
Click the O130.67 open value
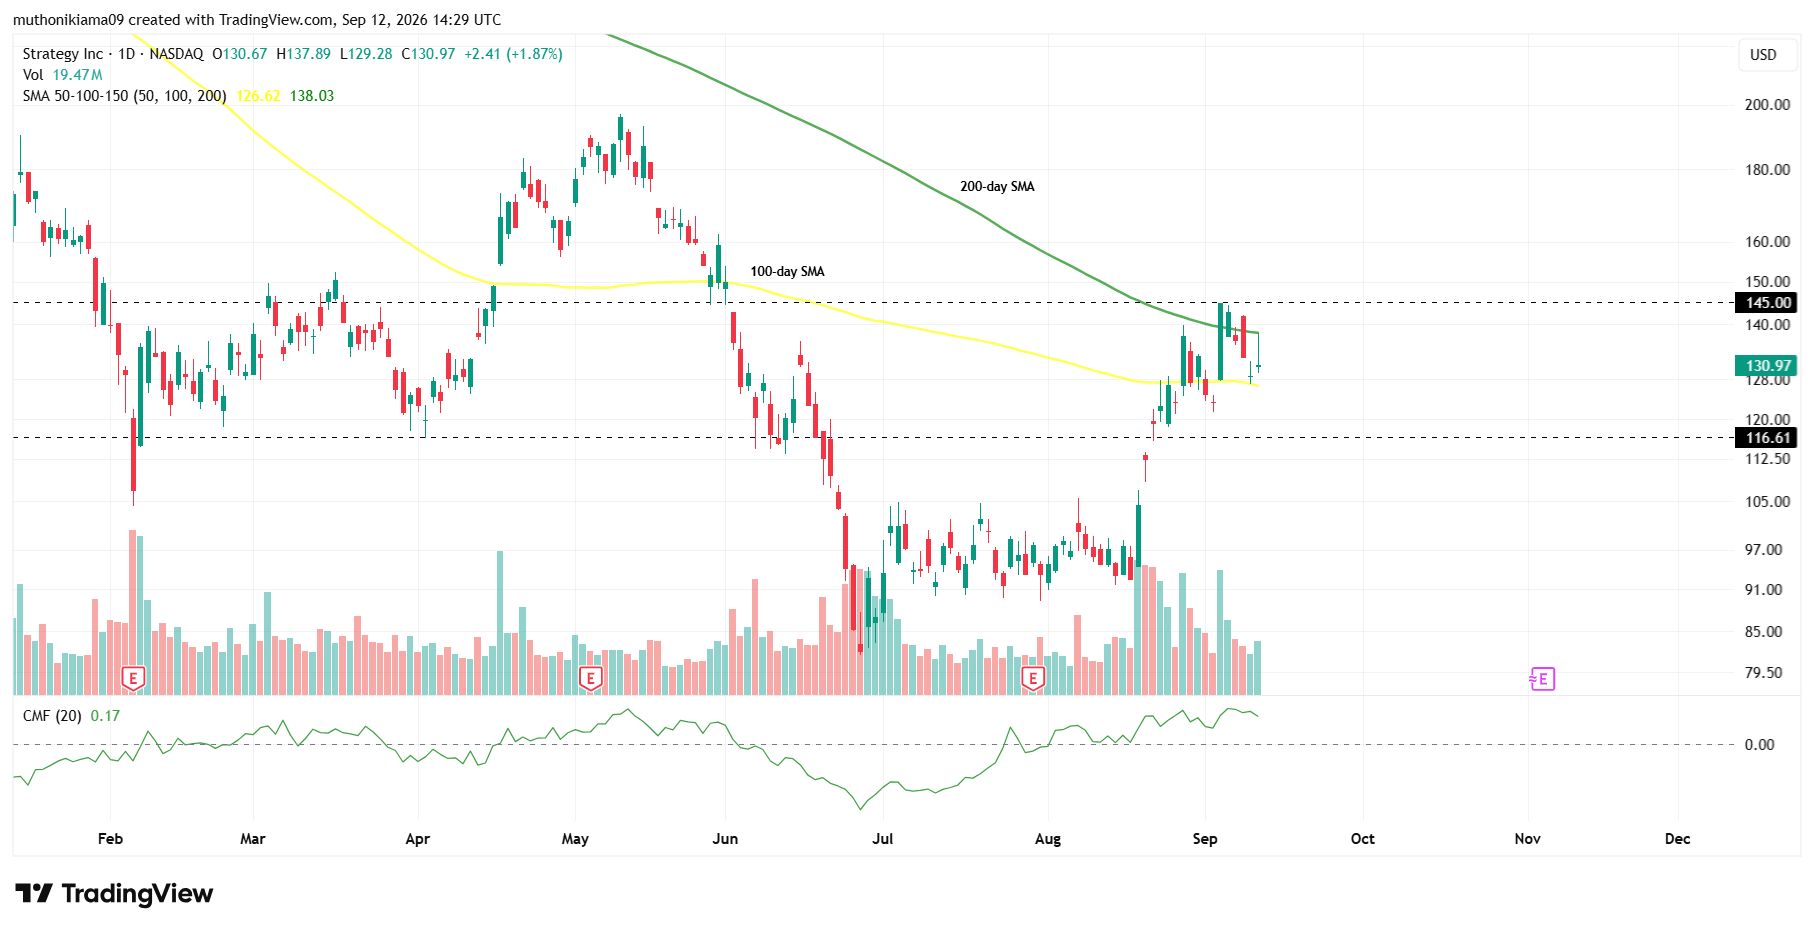[240, 54]
